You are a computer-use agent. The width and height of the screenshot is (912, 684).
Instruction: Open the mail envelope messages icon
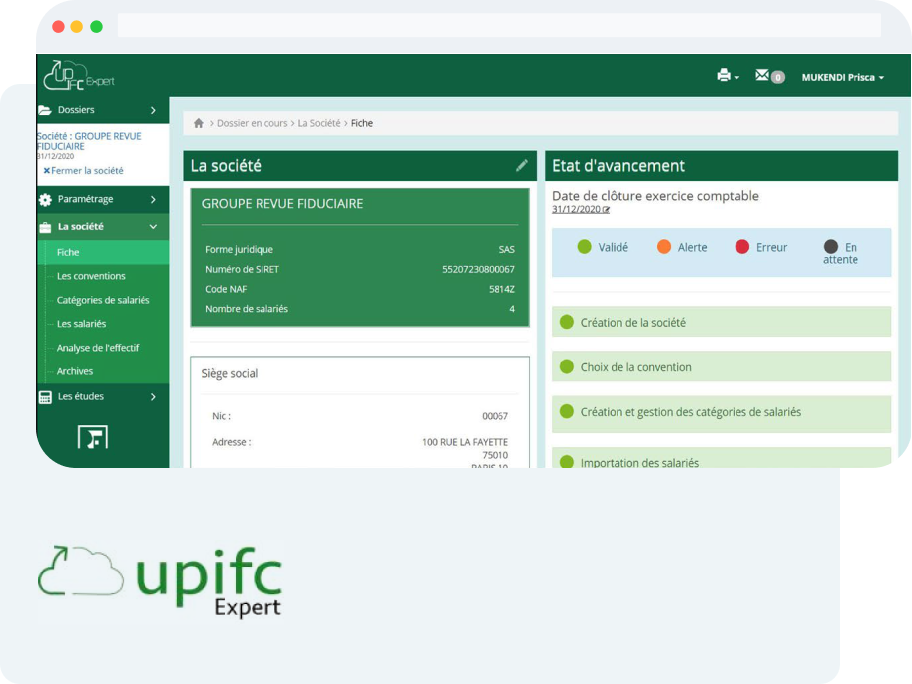[761, 75]
